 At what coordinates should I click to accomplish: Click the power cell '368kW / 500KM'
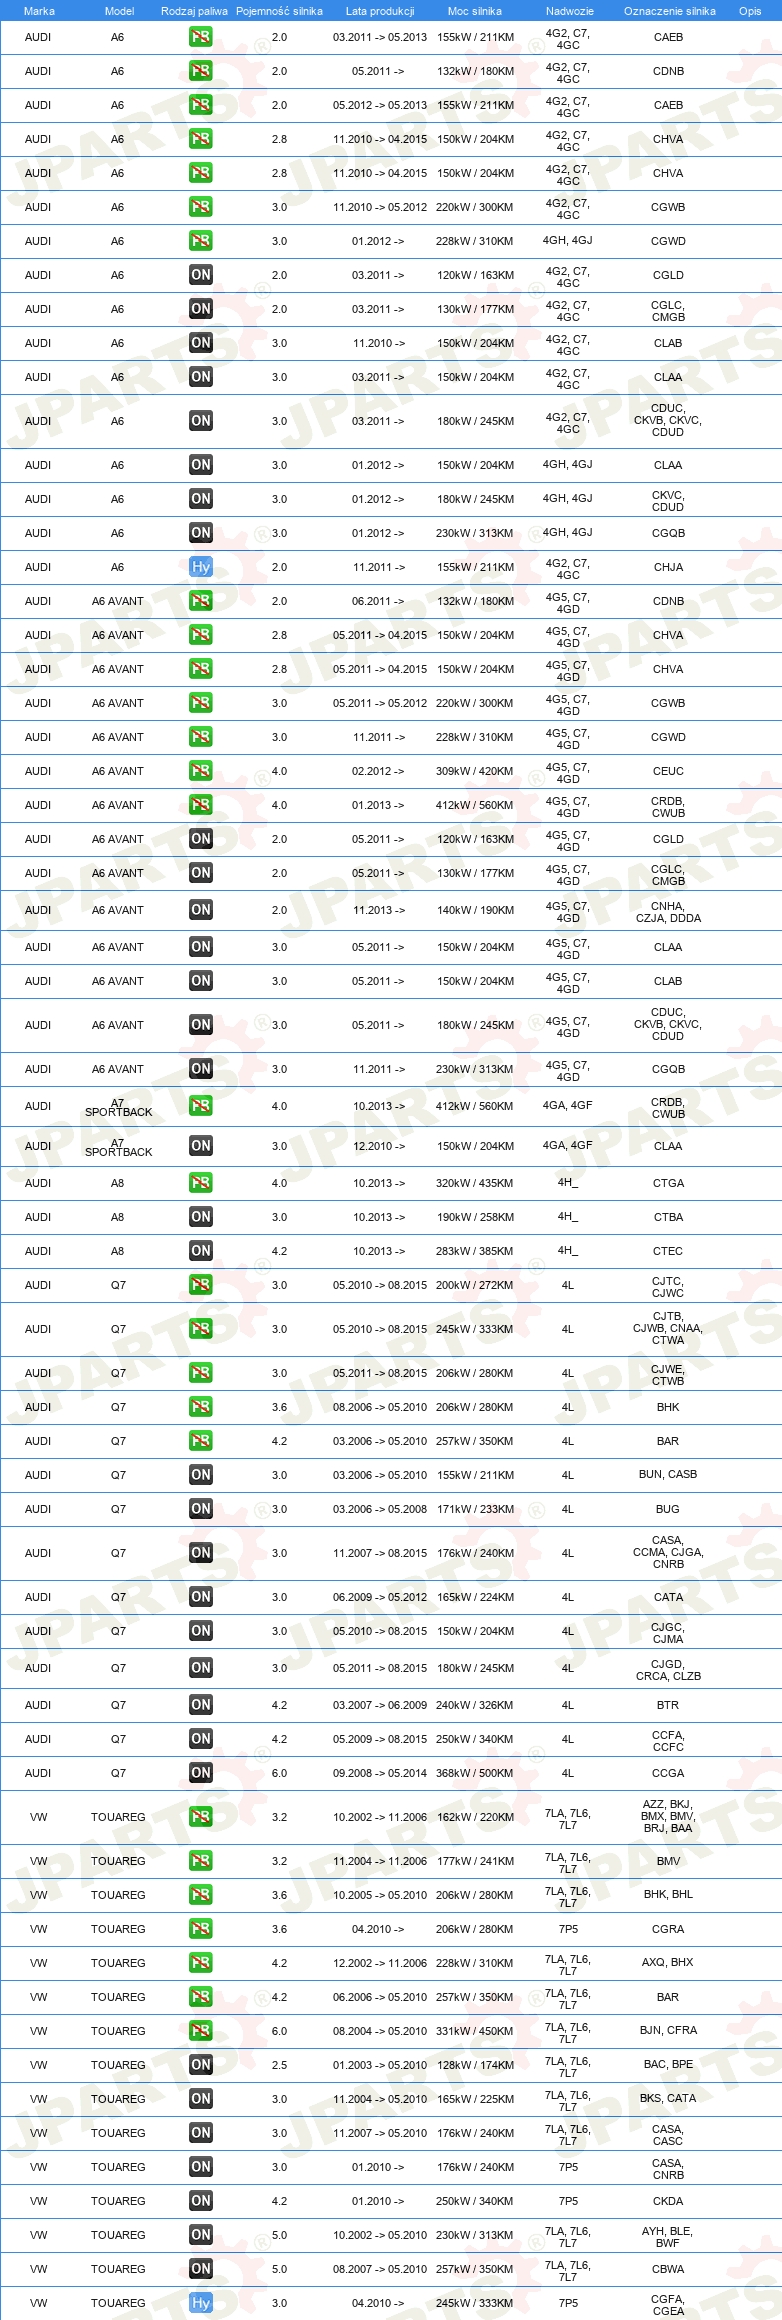(475, 1773)
